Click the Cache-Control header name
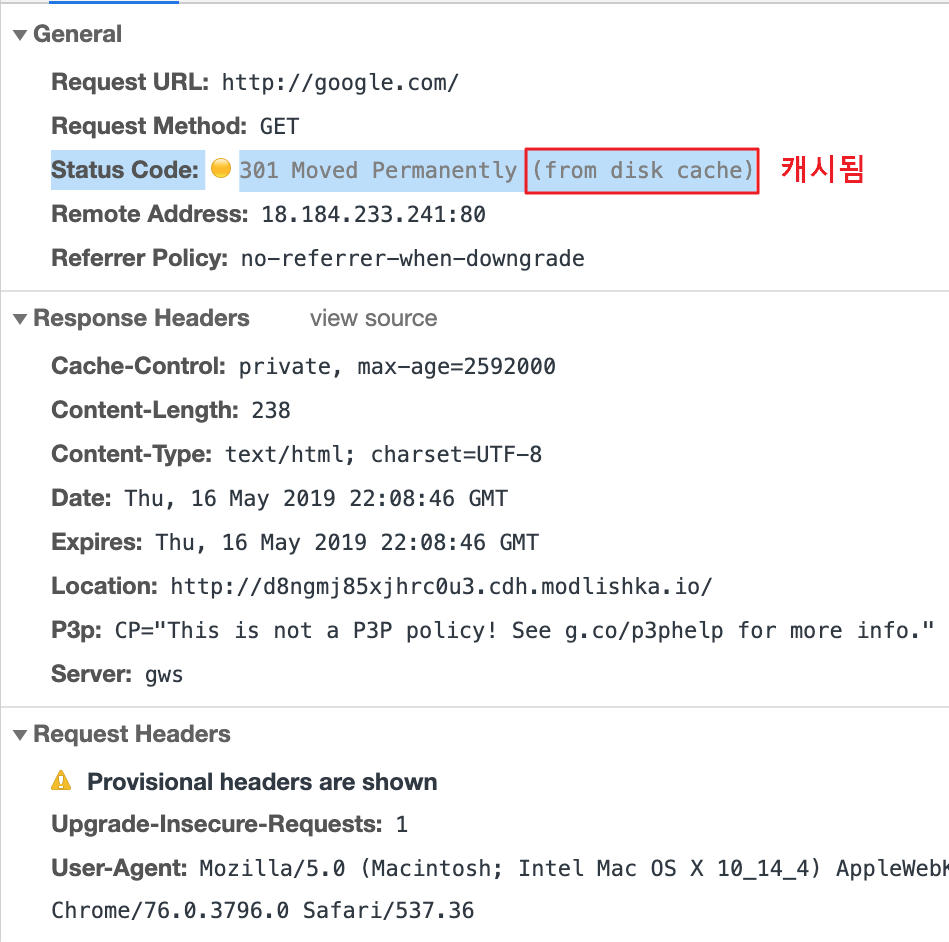949x942 pixels. [x=139, y=366]
